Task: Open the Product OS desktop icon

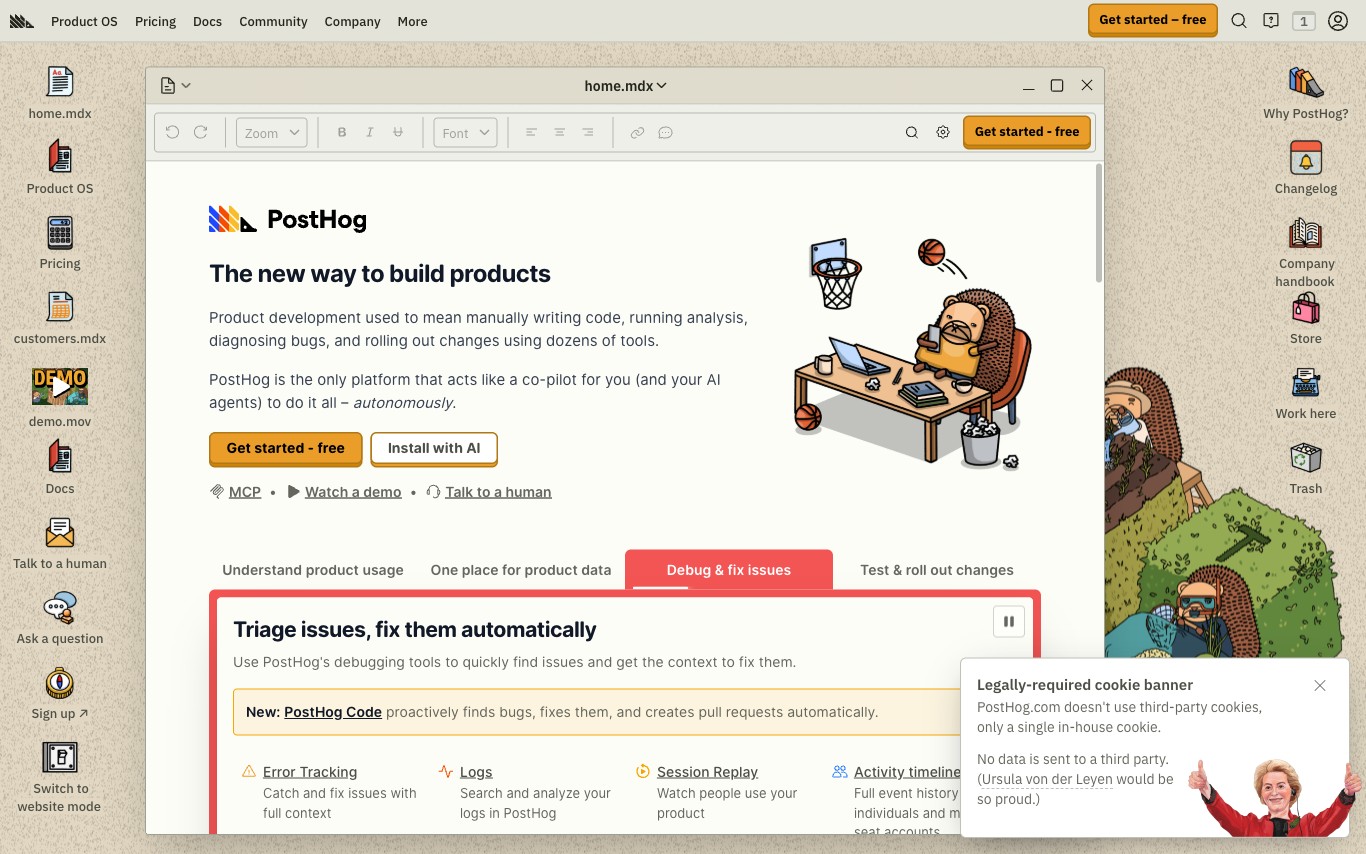Action: coord(60,157)
